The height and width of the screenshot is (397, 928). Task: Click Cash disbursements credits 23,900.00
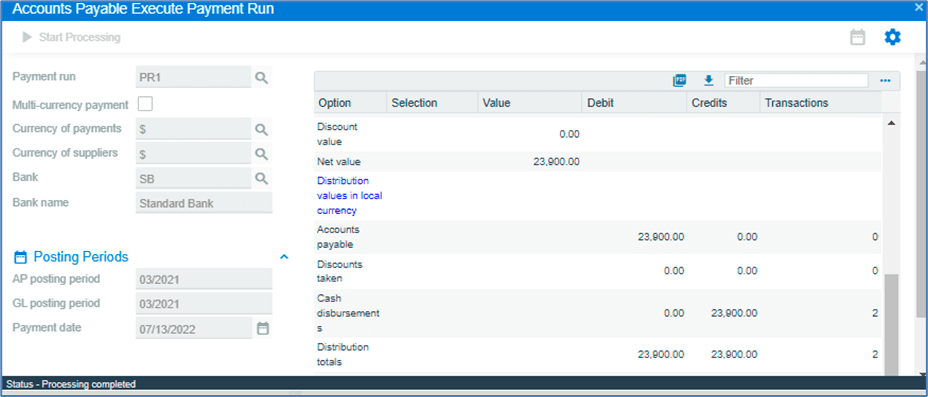[x=734, y=313]
